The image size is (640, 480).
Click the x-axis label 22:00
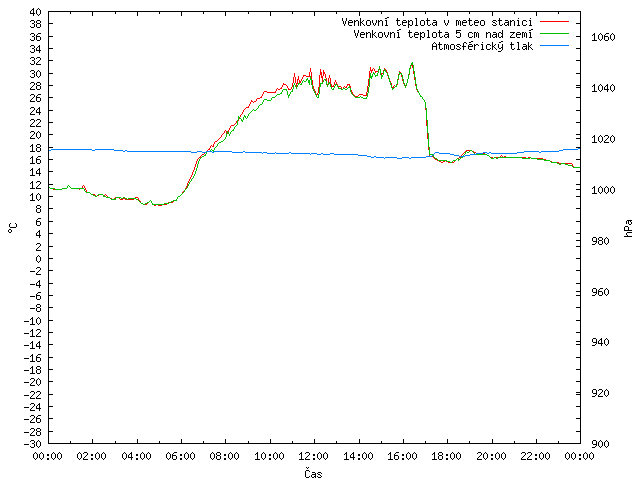tap(536, 456)
